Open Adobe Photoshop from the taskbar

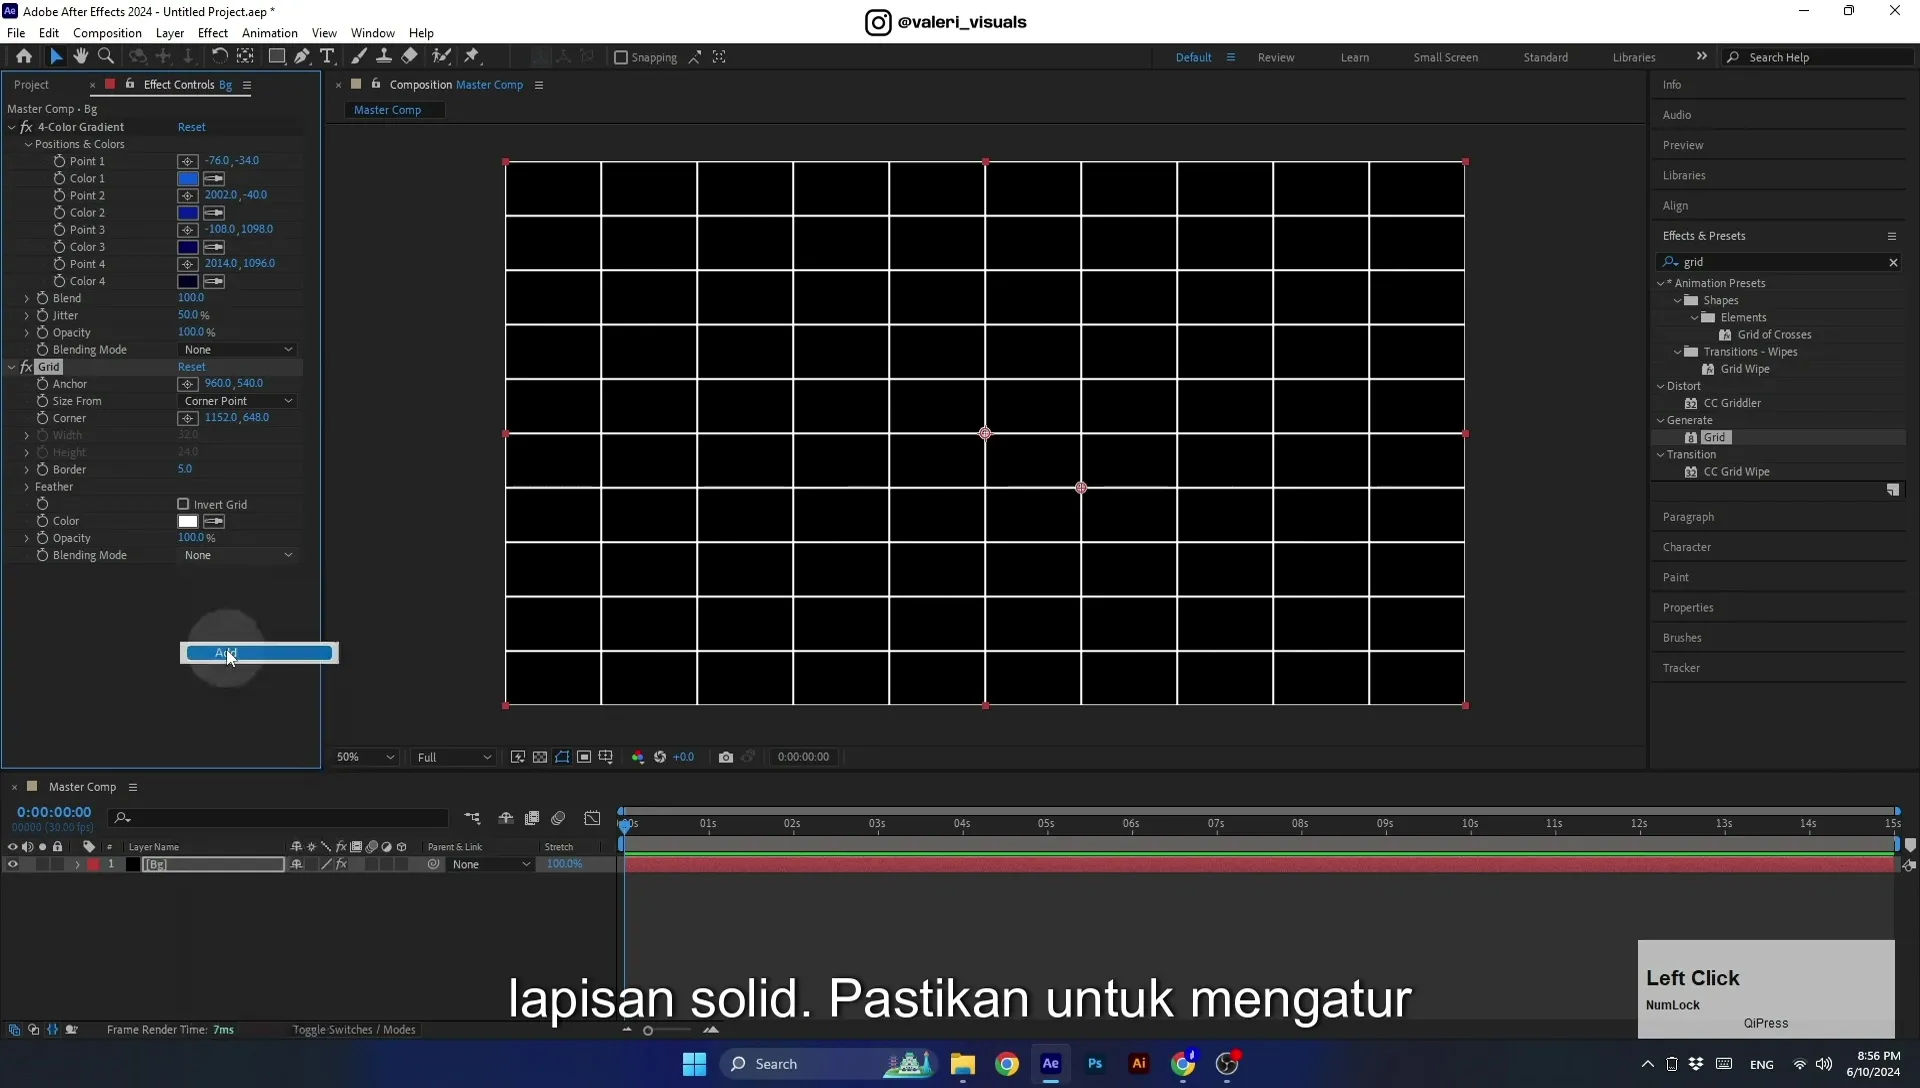1095,1064
